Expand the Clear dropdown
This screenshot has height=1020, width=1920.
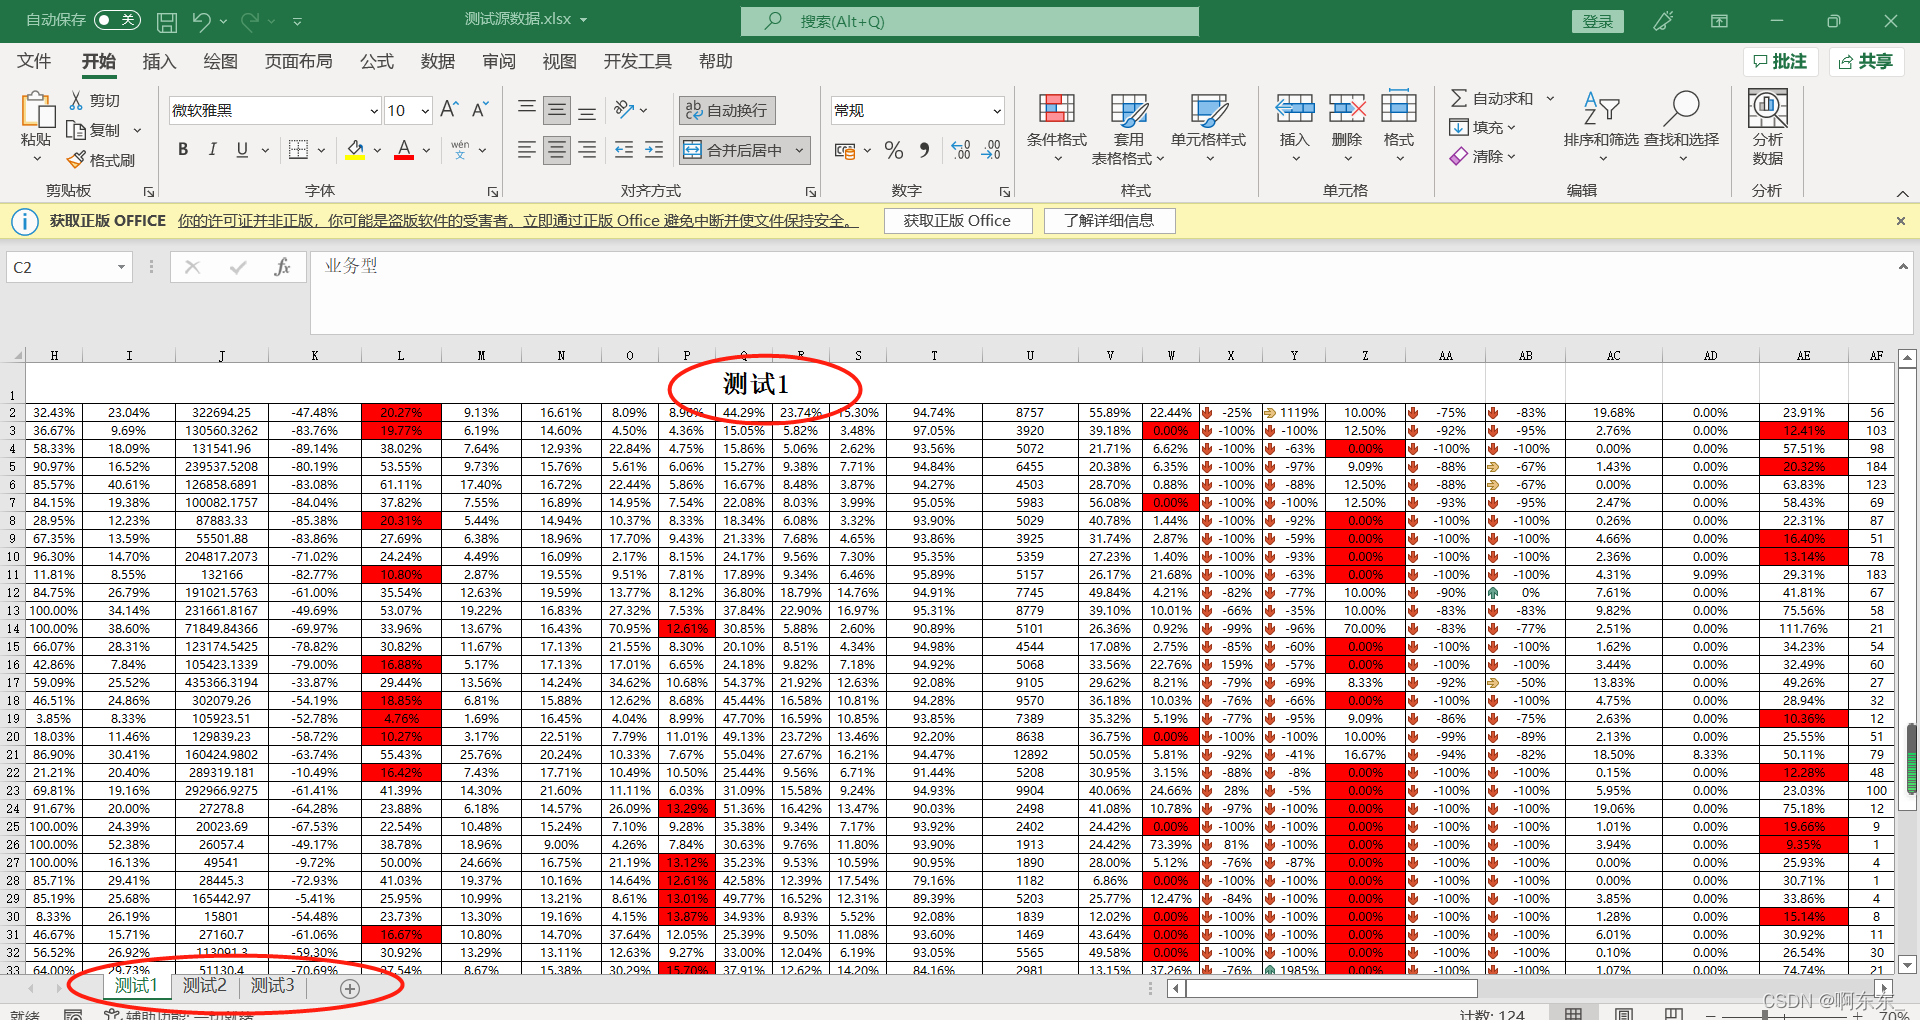click(1511, 156)
